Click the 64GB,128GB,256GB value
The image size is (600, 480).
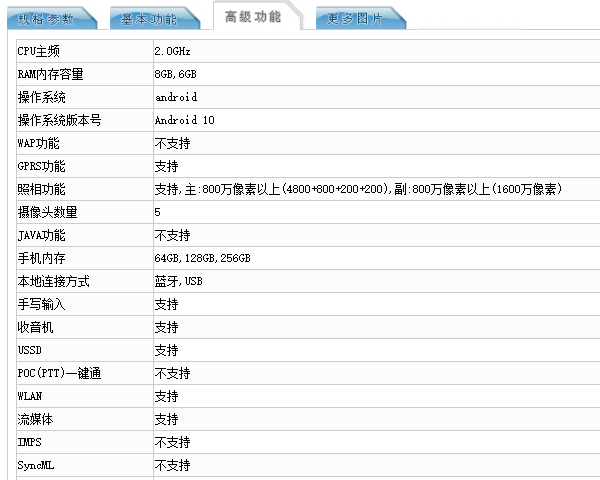[202, 258]
